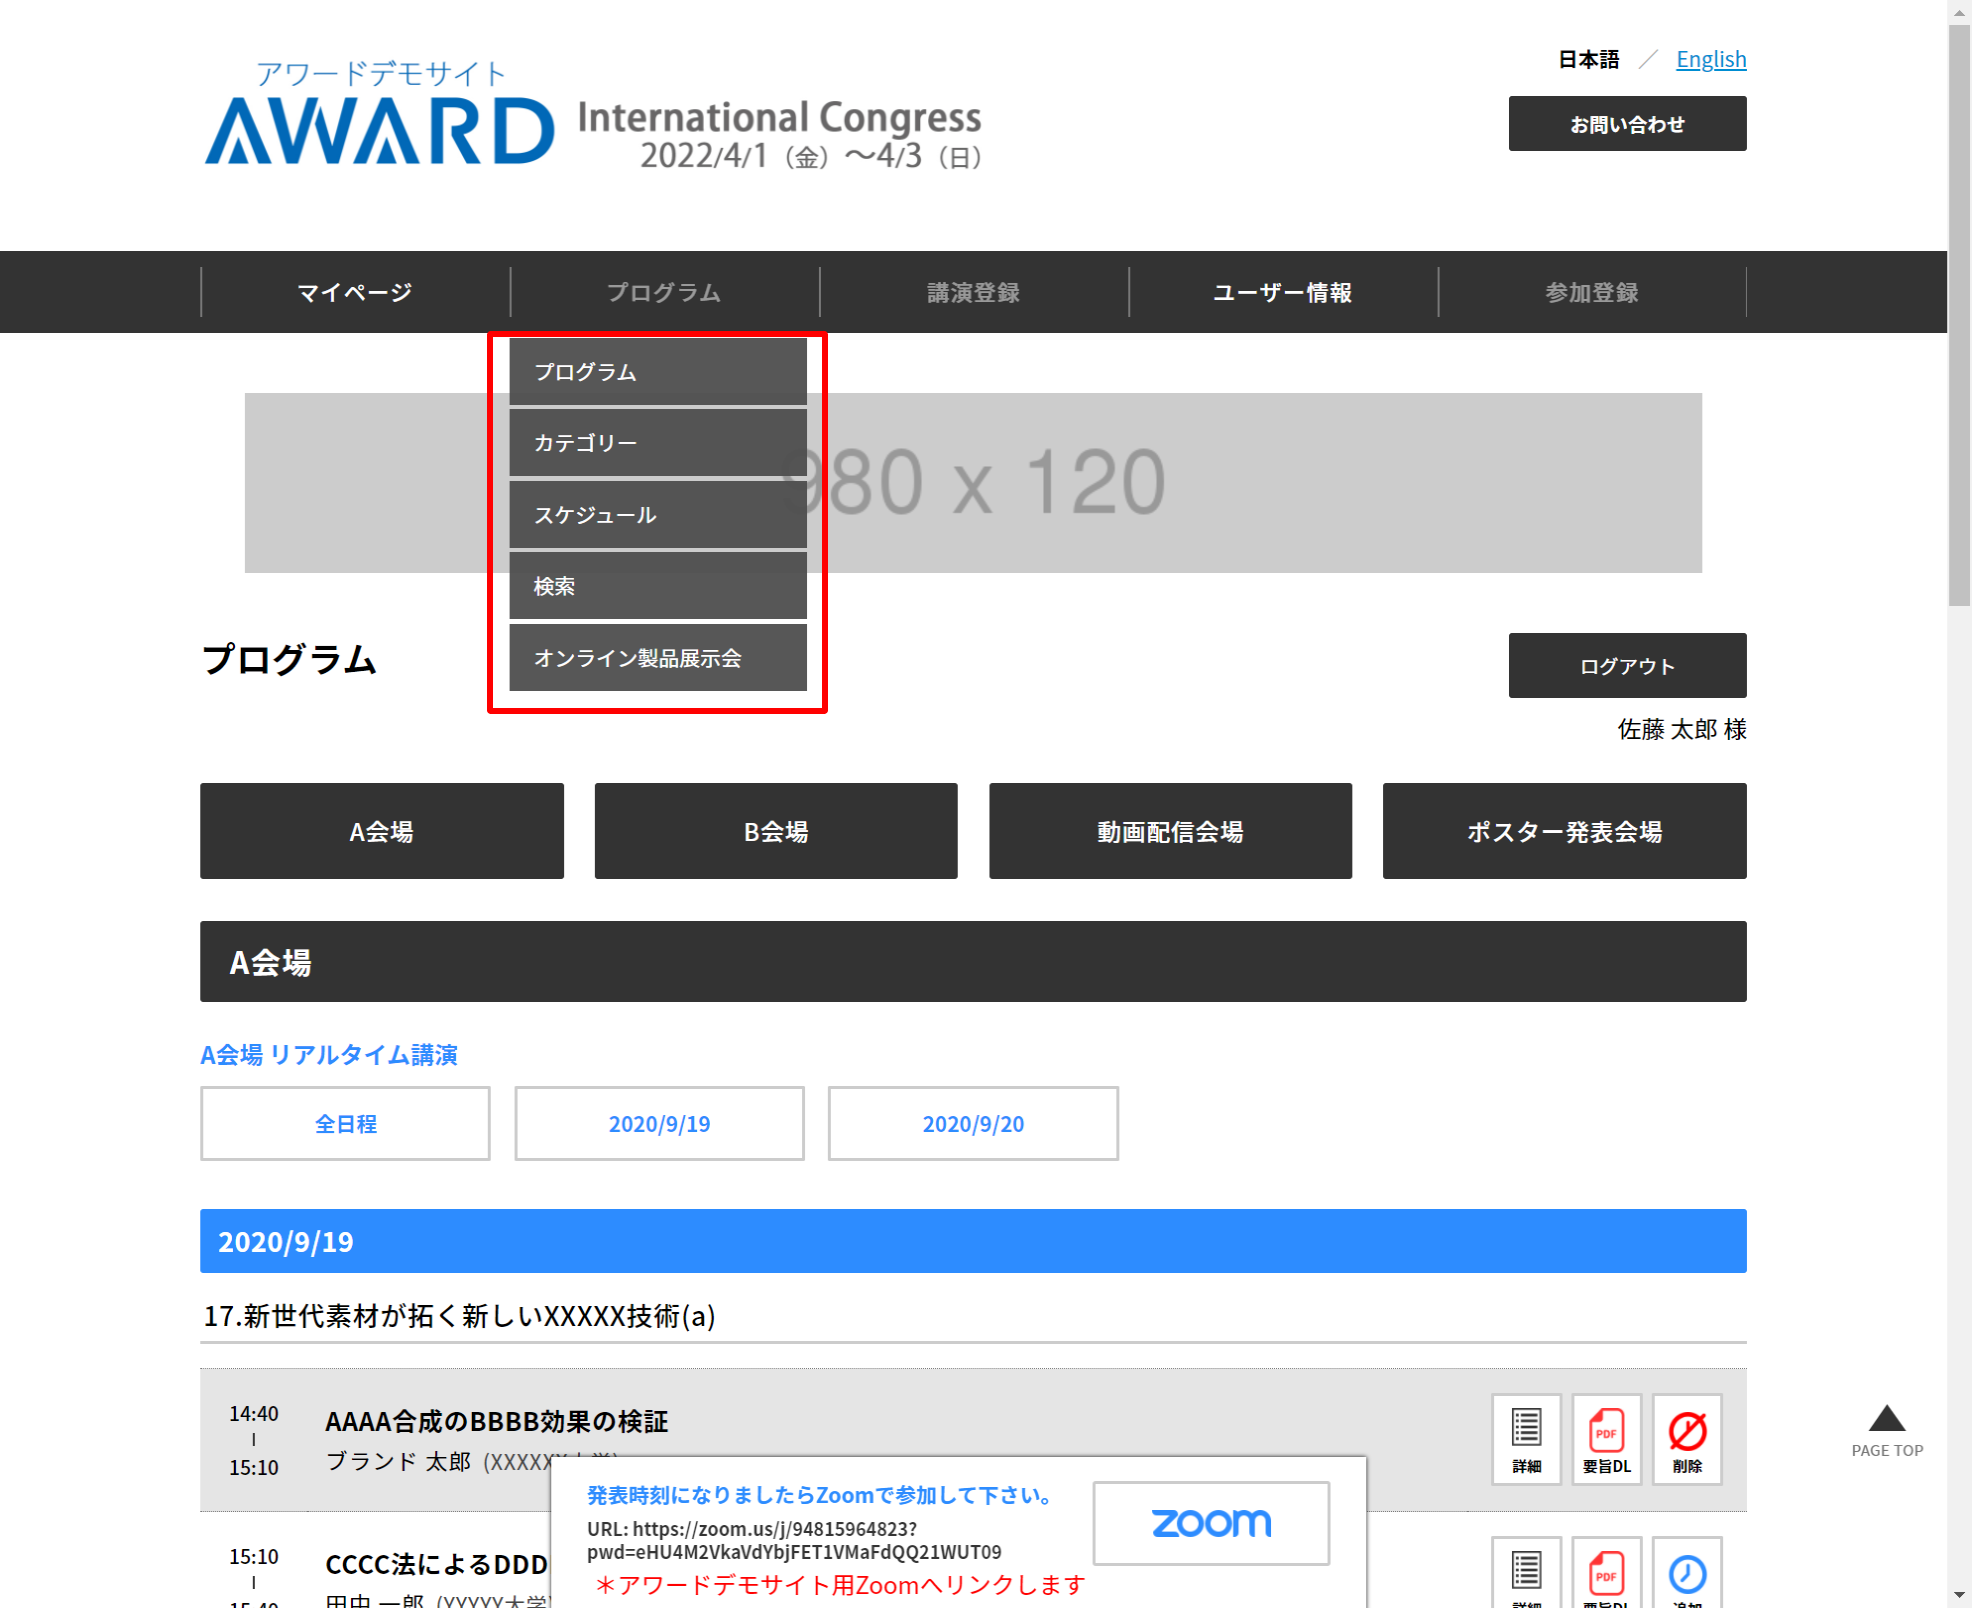Open 詳細 icon for the 15:10 talk
This screenshot has height=1608, width=1972.
click(1526, 1575)
